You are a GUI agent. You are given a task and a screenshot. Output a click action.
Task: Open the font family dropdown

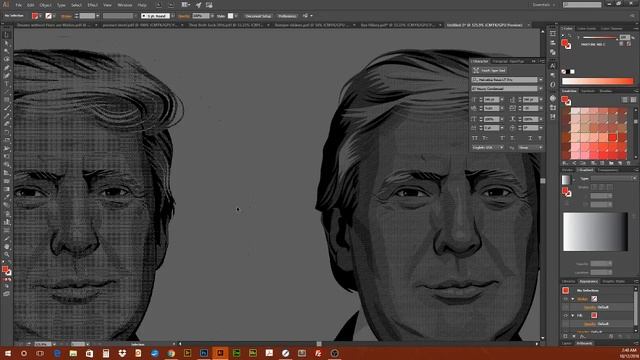[x=541, y=80]
